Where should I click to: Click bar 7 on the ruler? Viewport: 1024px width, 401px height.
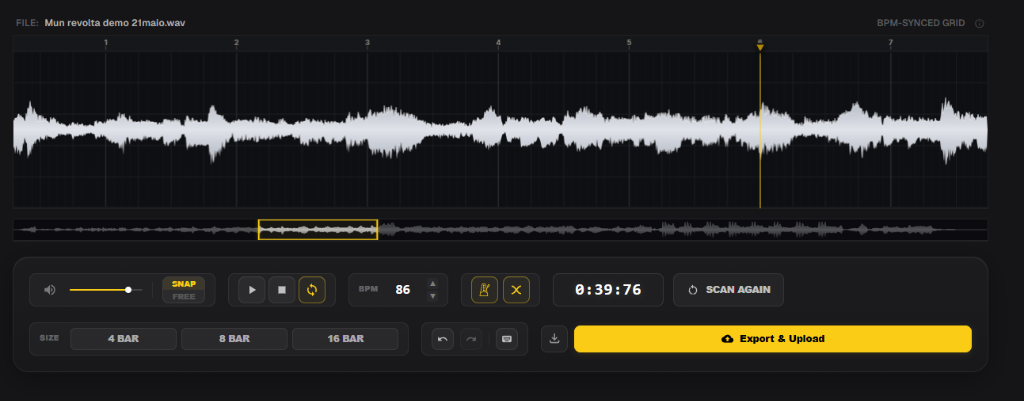890,43
